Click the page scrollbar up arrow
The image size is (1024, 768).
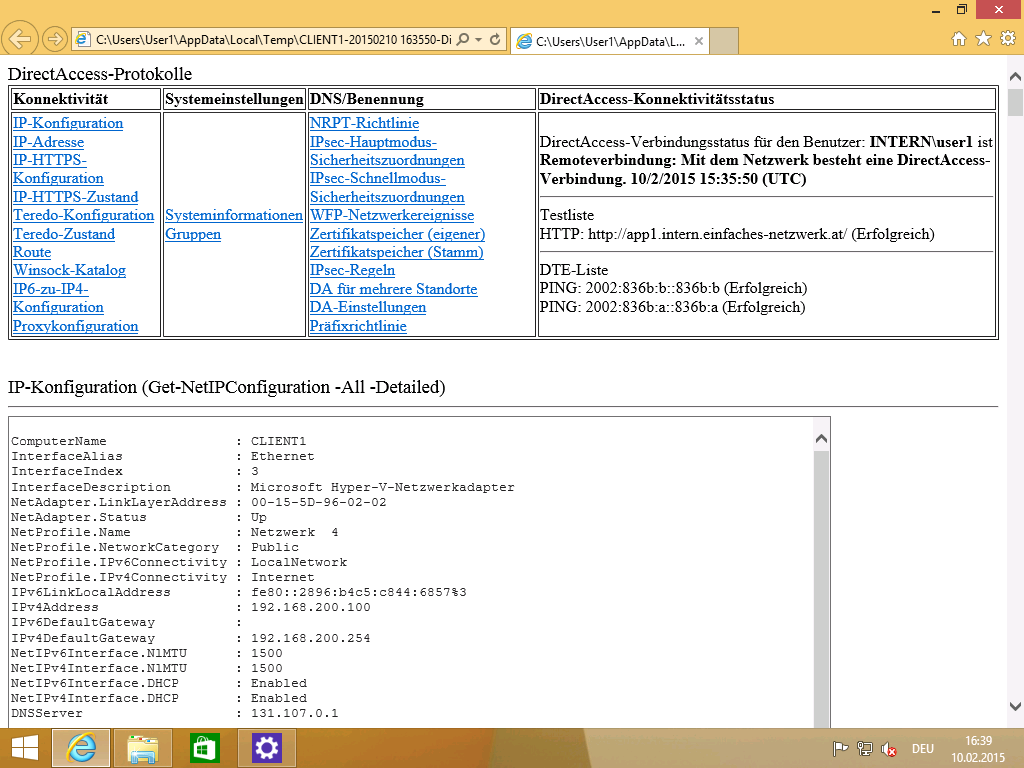pyautogui.click(x=1016, y=76)
